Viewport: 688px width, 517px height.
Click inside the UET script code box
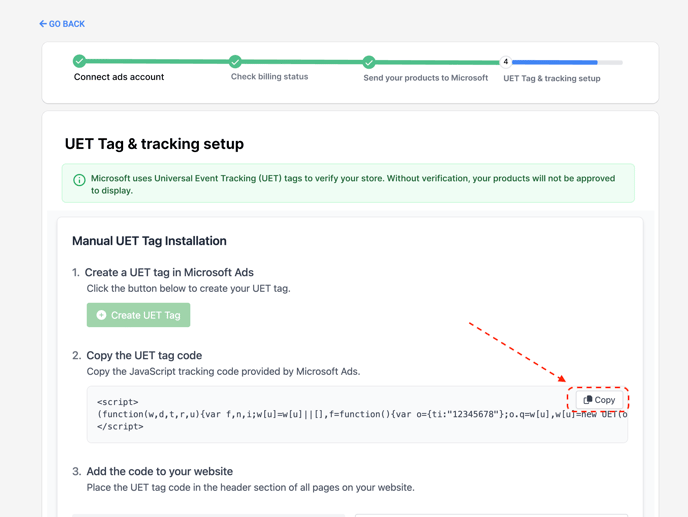(357, 414)
